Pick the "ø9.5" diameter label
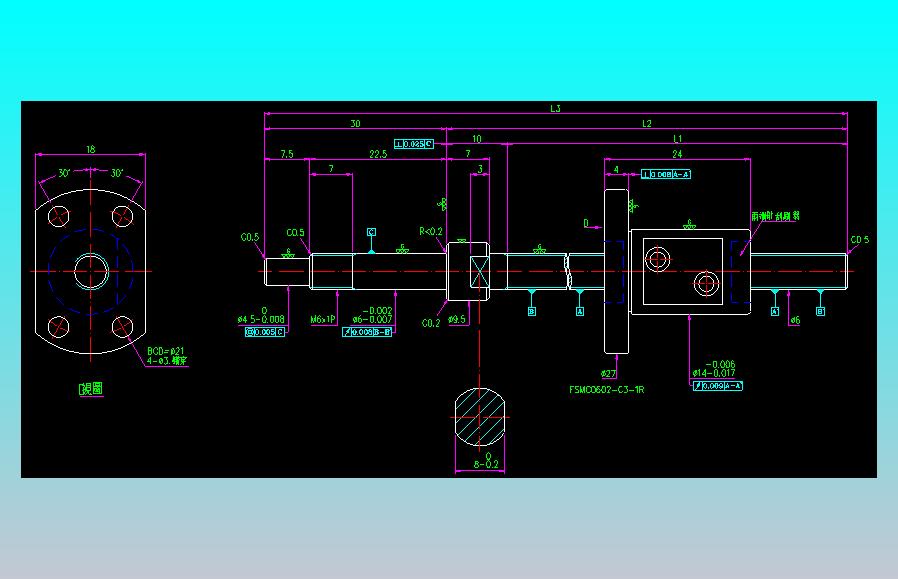This screenshot has width=898, height=579. tap(456, 320)
